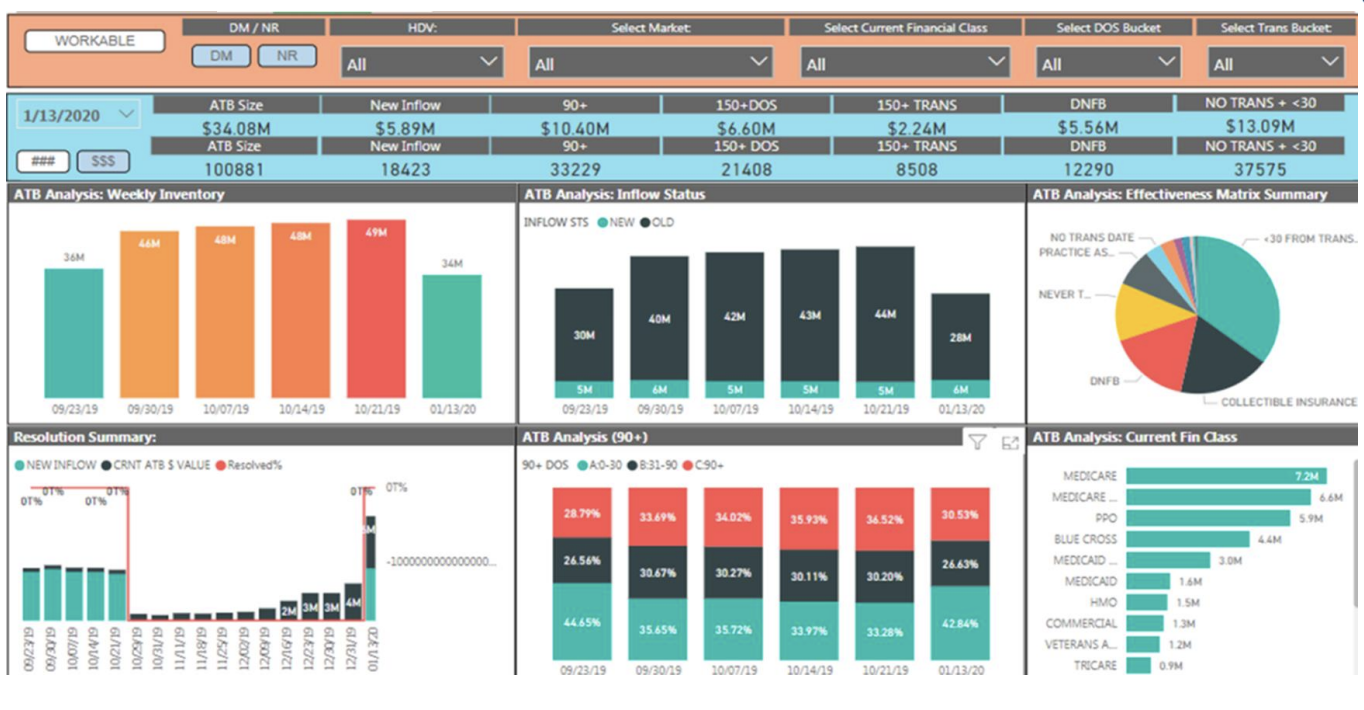Image resolution: width=1364 pixels, height=710 pixels.
Task: Click the filter funnel icon on ATB Analysis (90+)
Action: click(x=978, y=443)
